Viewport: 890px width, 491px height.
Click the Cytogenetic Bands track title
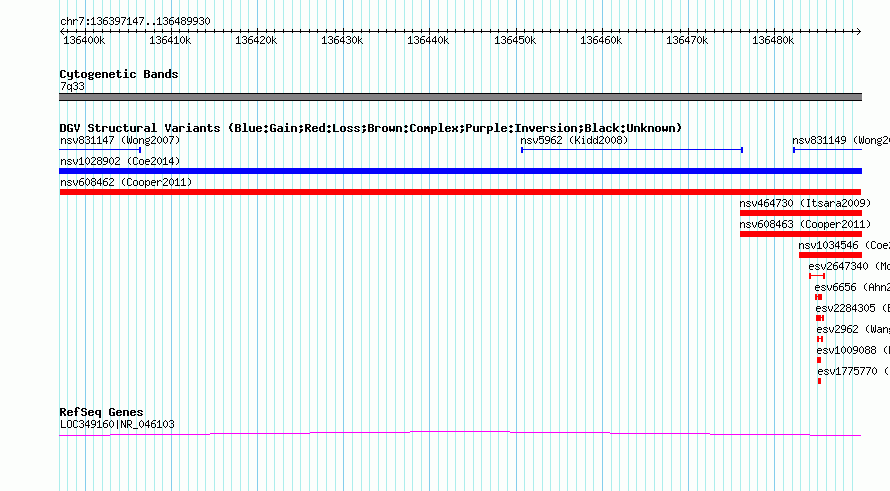[119, 74]
